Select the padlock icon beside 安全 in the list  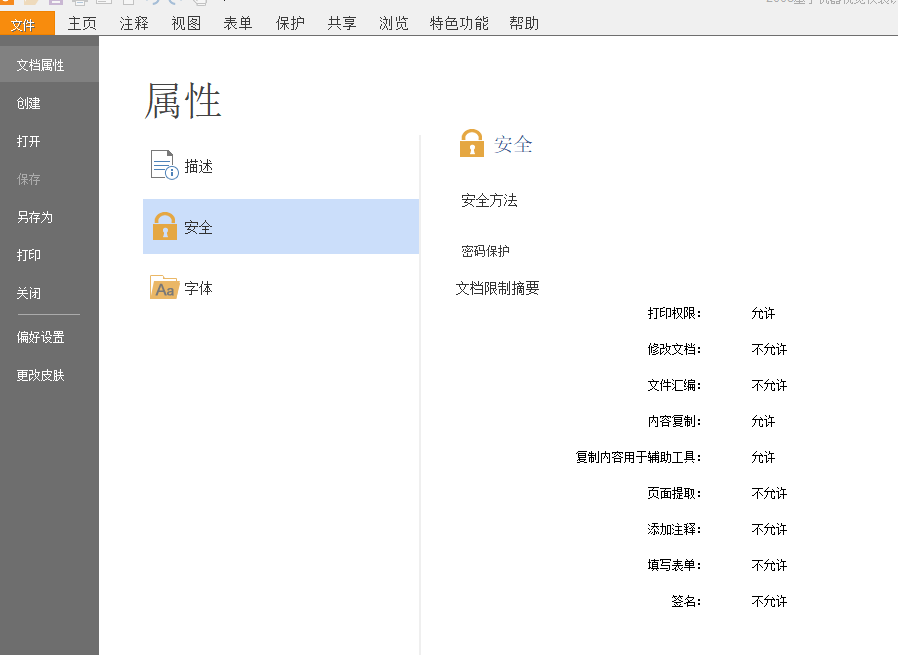click(x=164, y=226)
